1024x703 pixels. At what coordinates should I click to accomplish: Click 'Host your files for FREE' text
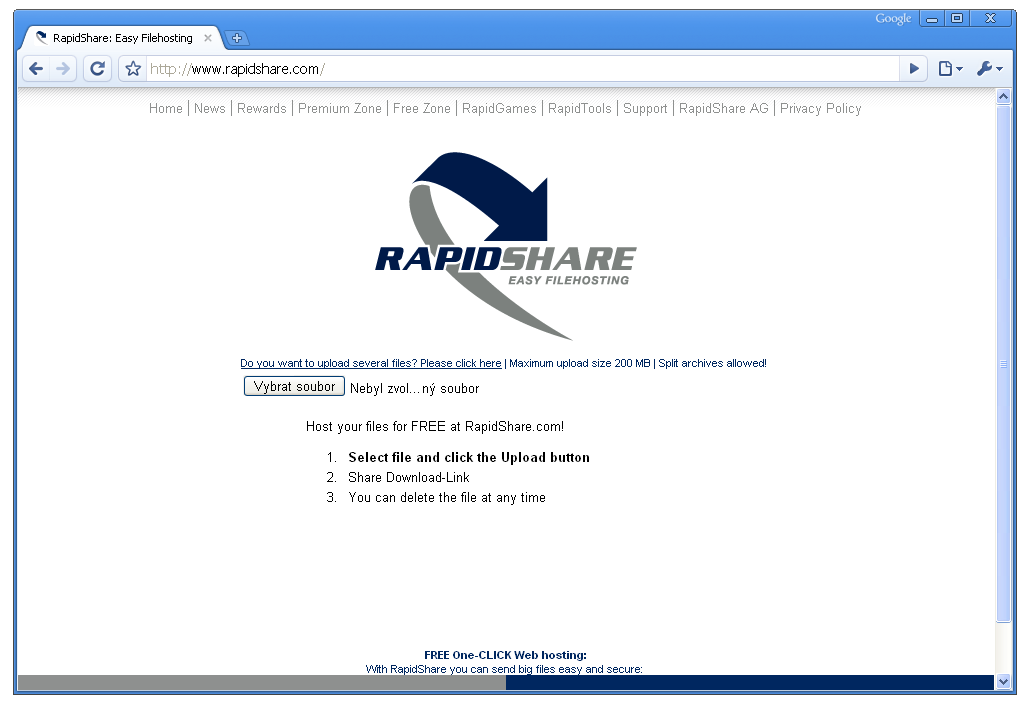tap(435, 427)
